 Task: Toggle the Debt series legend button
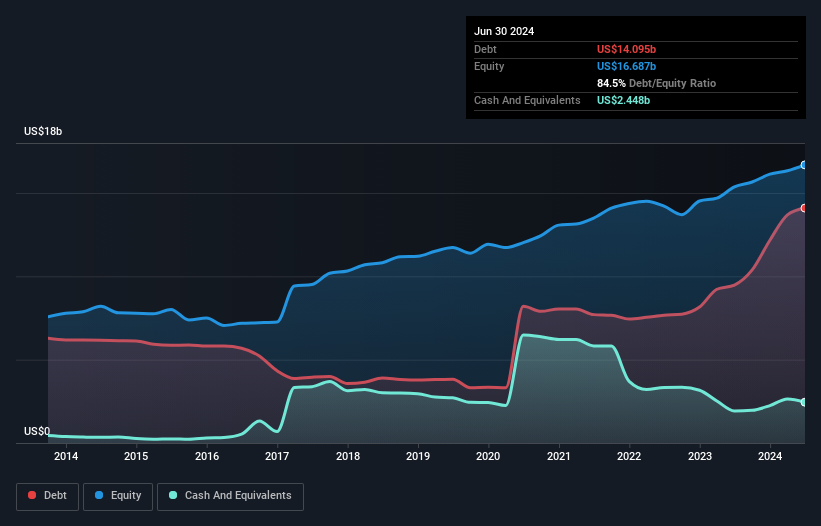click(47, 496)
